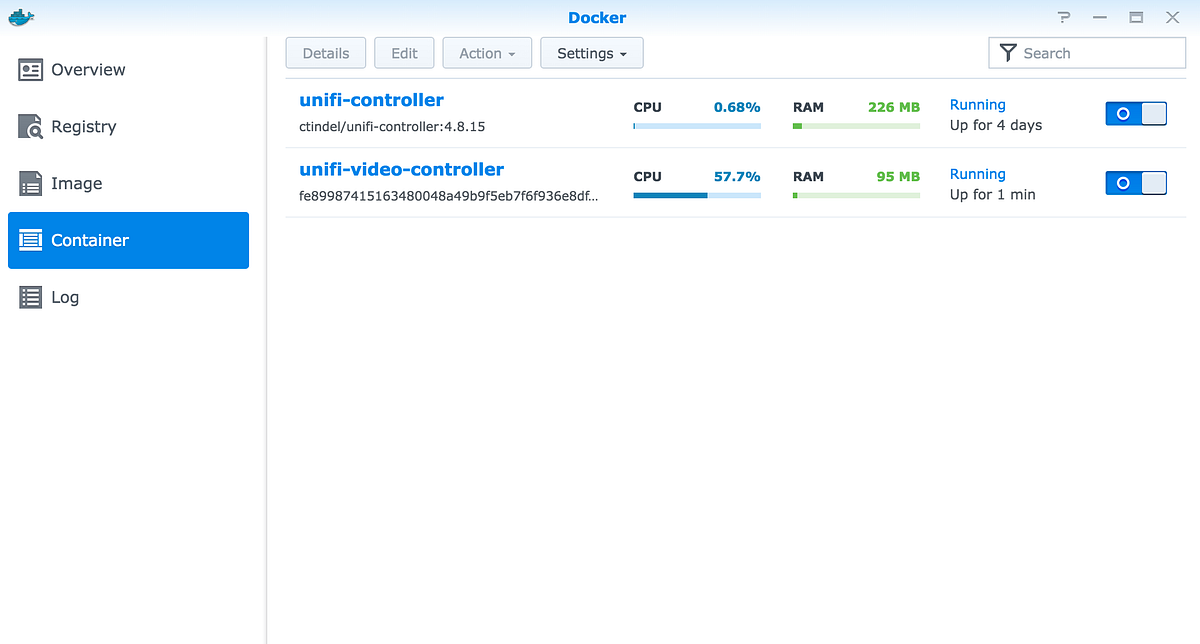Open the unifi-controller container link

(x=371, y=99)
